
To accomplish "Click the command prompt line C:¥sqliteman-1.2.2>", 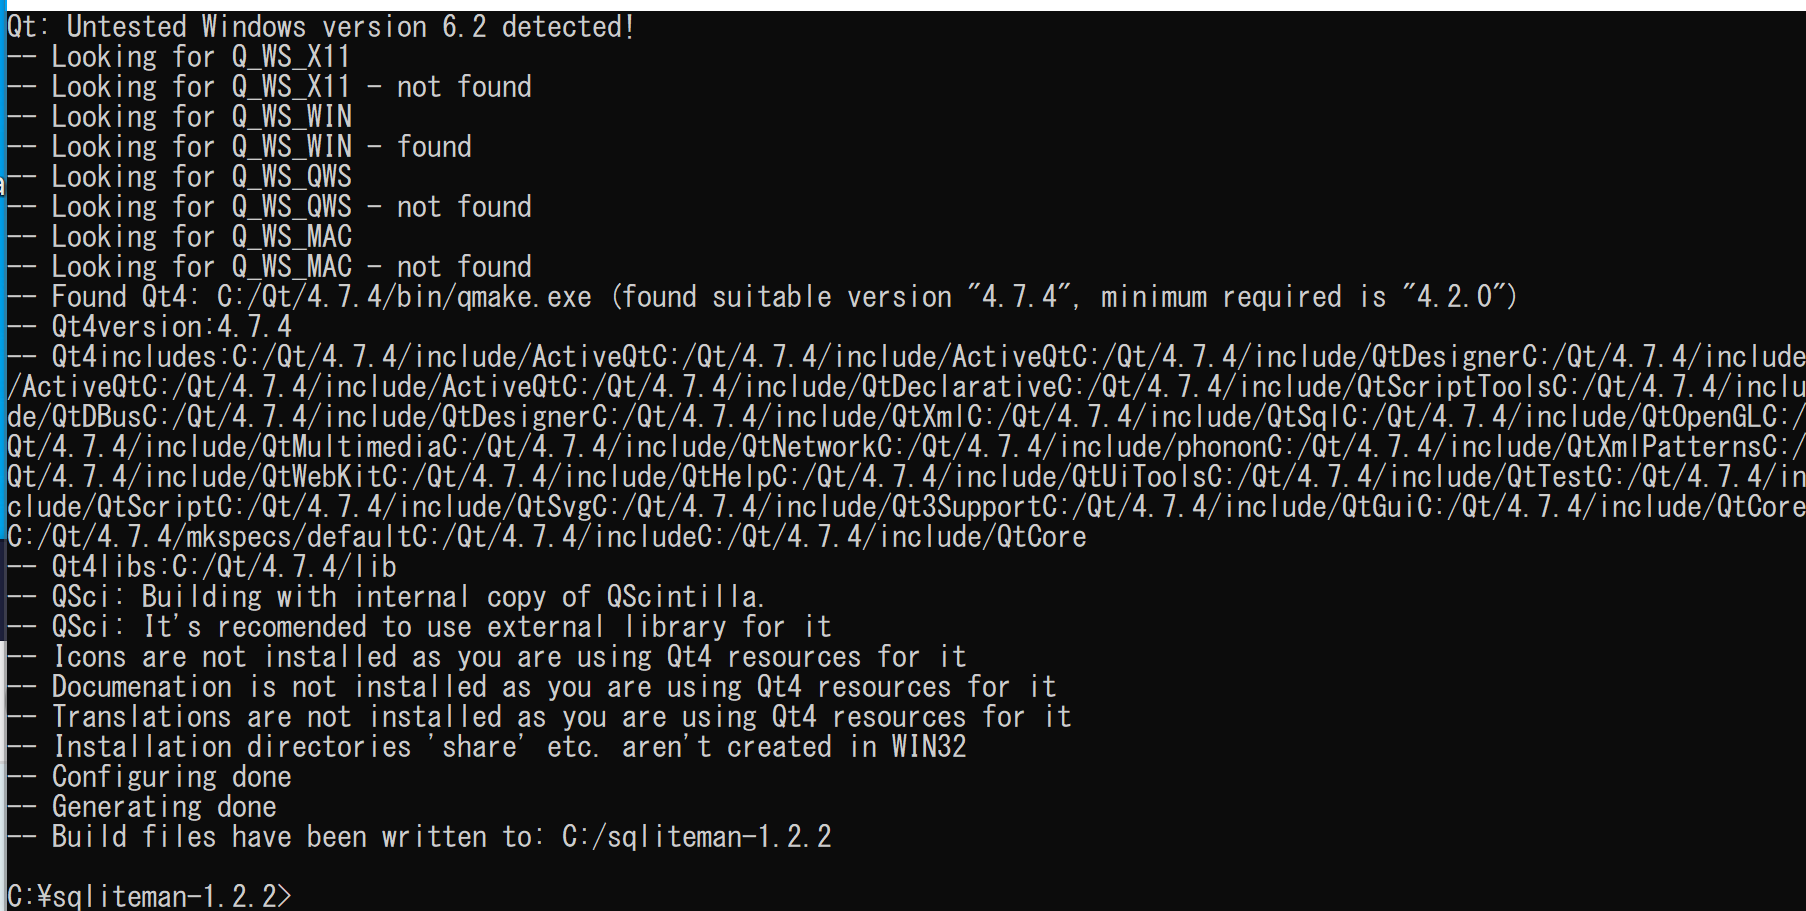I will [150, 895].
